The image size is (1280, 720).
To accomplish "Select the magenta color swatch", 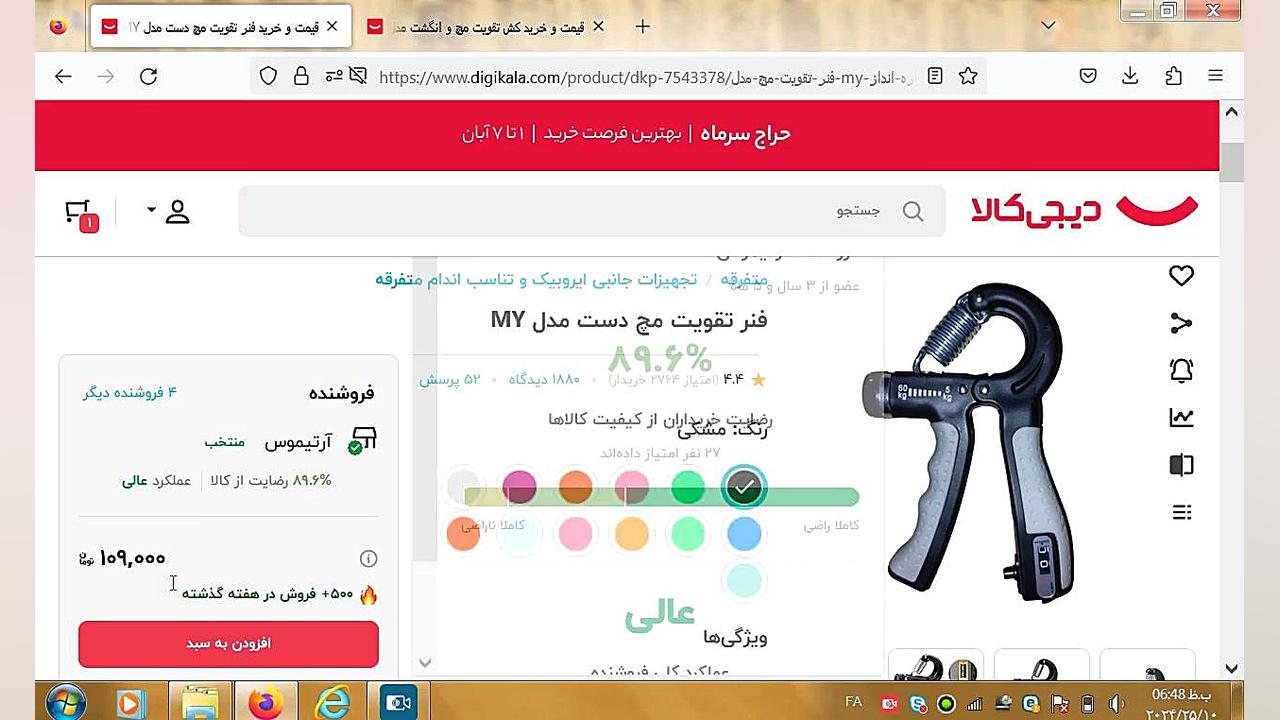I will 519,487.
